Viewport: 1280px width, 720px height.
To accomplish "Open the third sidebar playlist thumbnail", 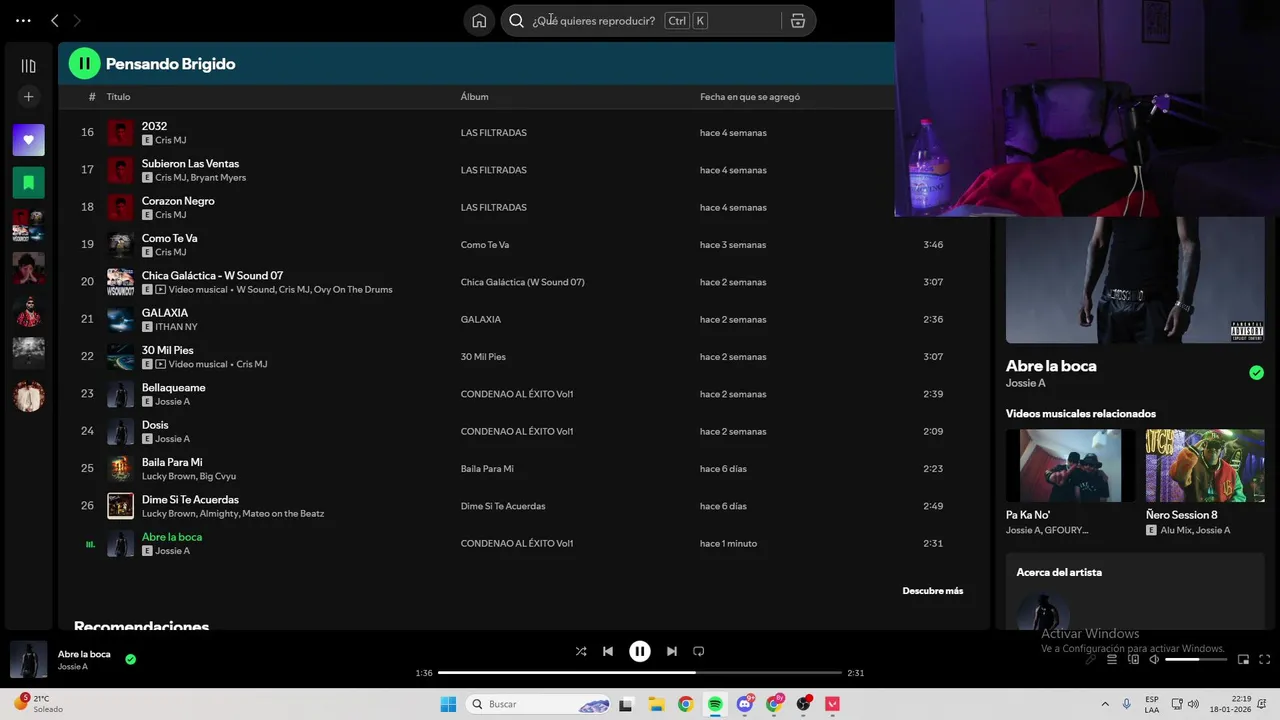I will point(28,226).
